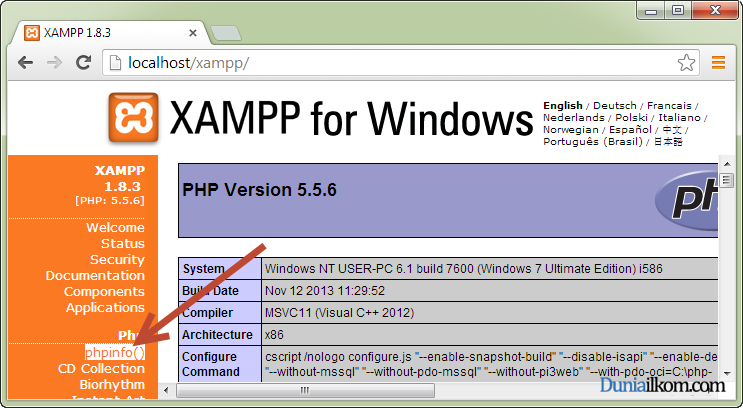This screenshot has width=743, height=408.
Task: Switch language to English
Action: click(x=562, y=106)
